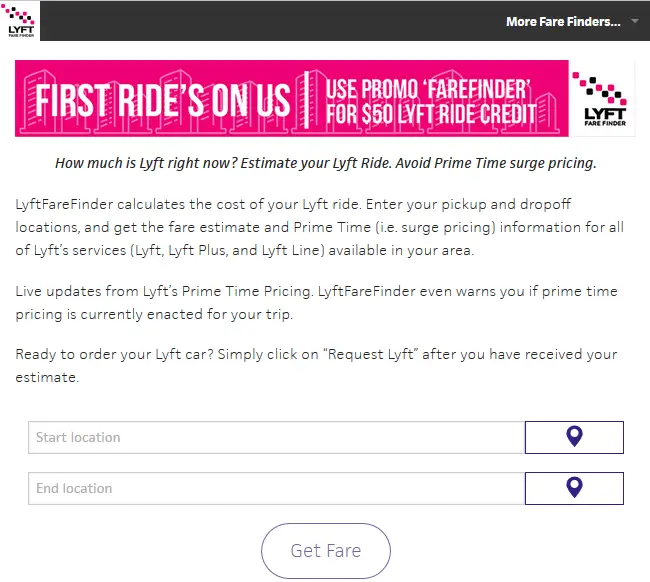Screen dimensions: 650x582
Task: Click the italic 'How much is Lyft right now' heading
Action: click(x=325, y=163)
